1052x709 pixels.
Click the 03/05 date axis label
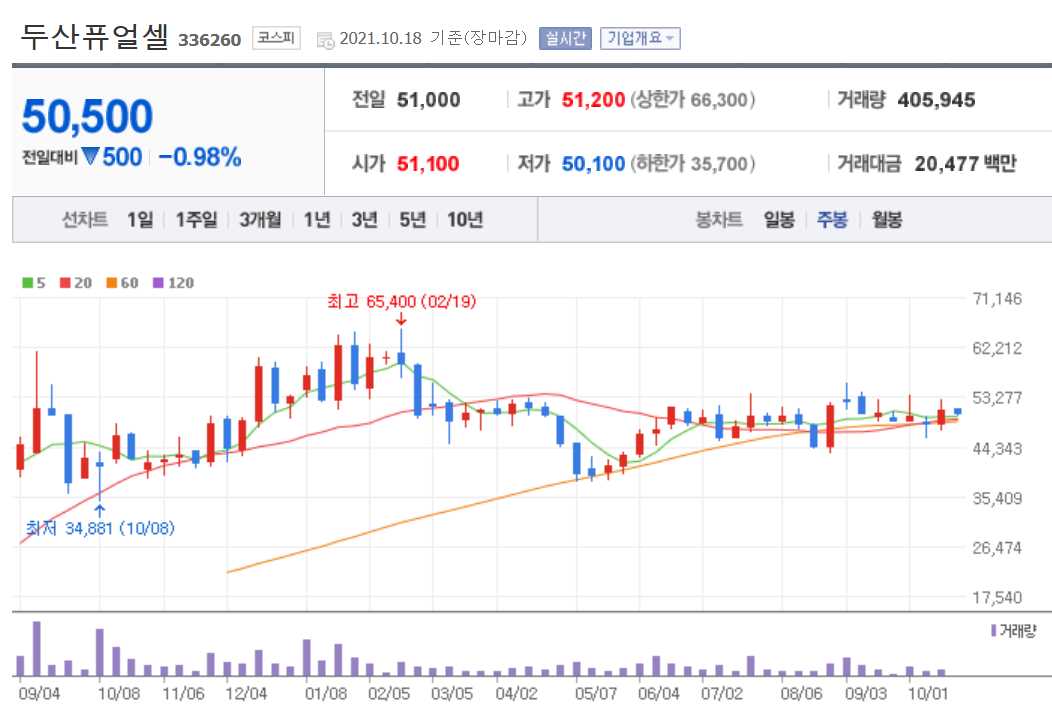[452, 693]
